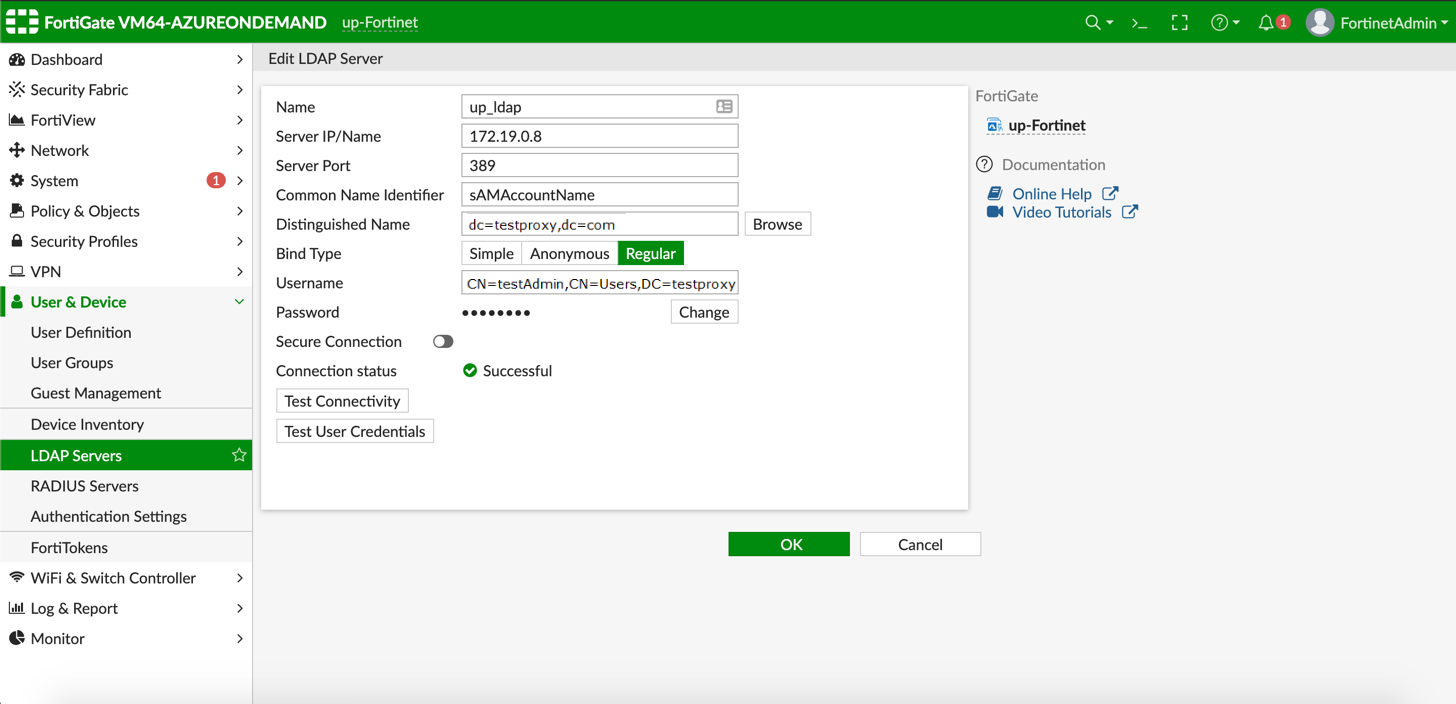
Task: Click the Server IP/Name input field
Action: pyautogui.click(x=599, y=136)
